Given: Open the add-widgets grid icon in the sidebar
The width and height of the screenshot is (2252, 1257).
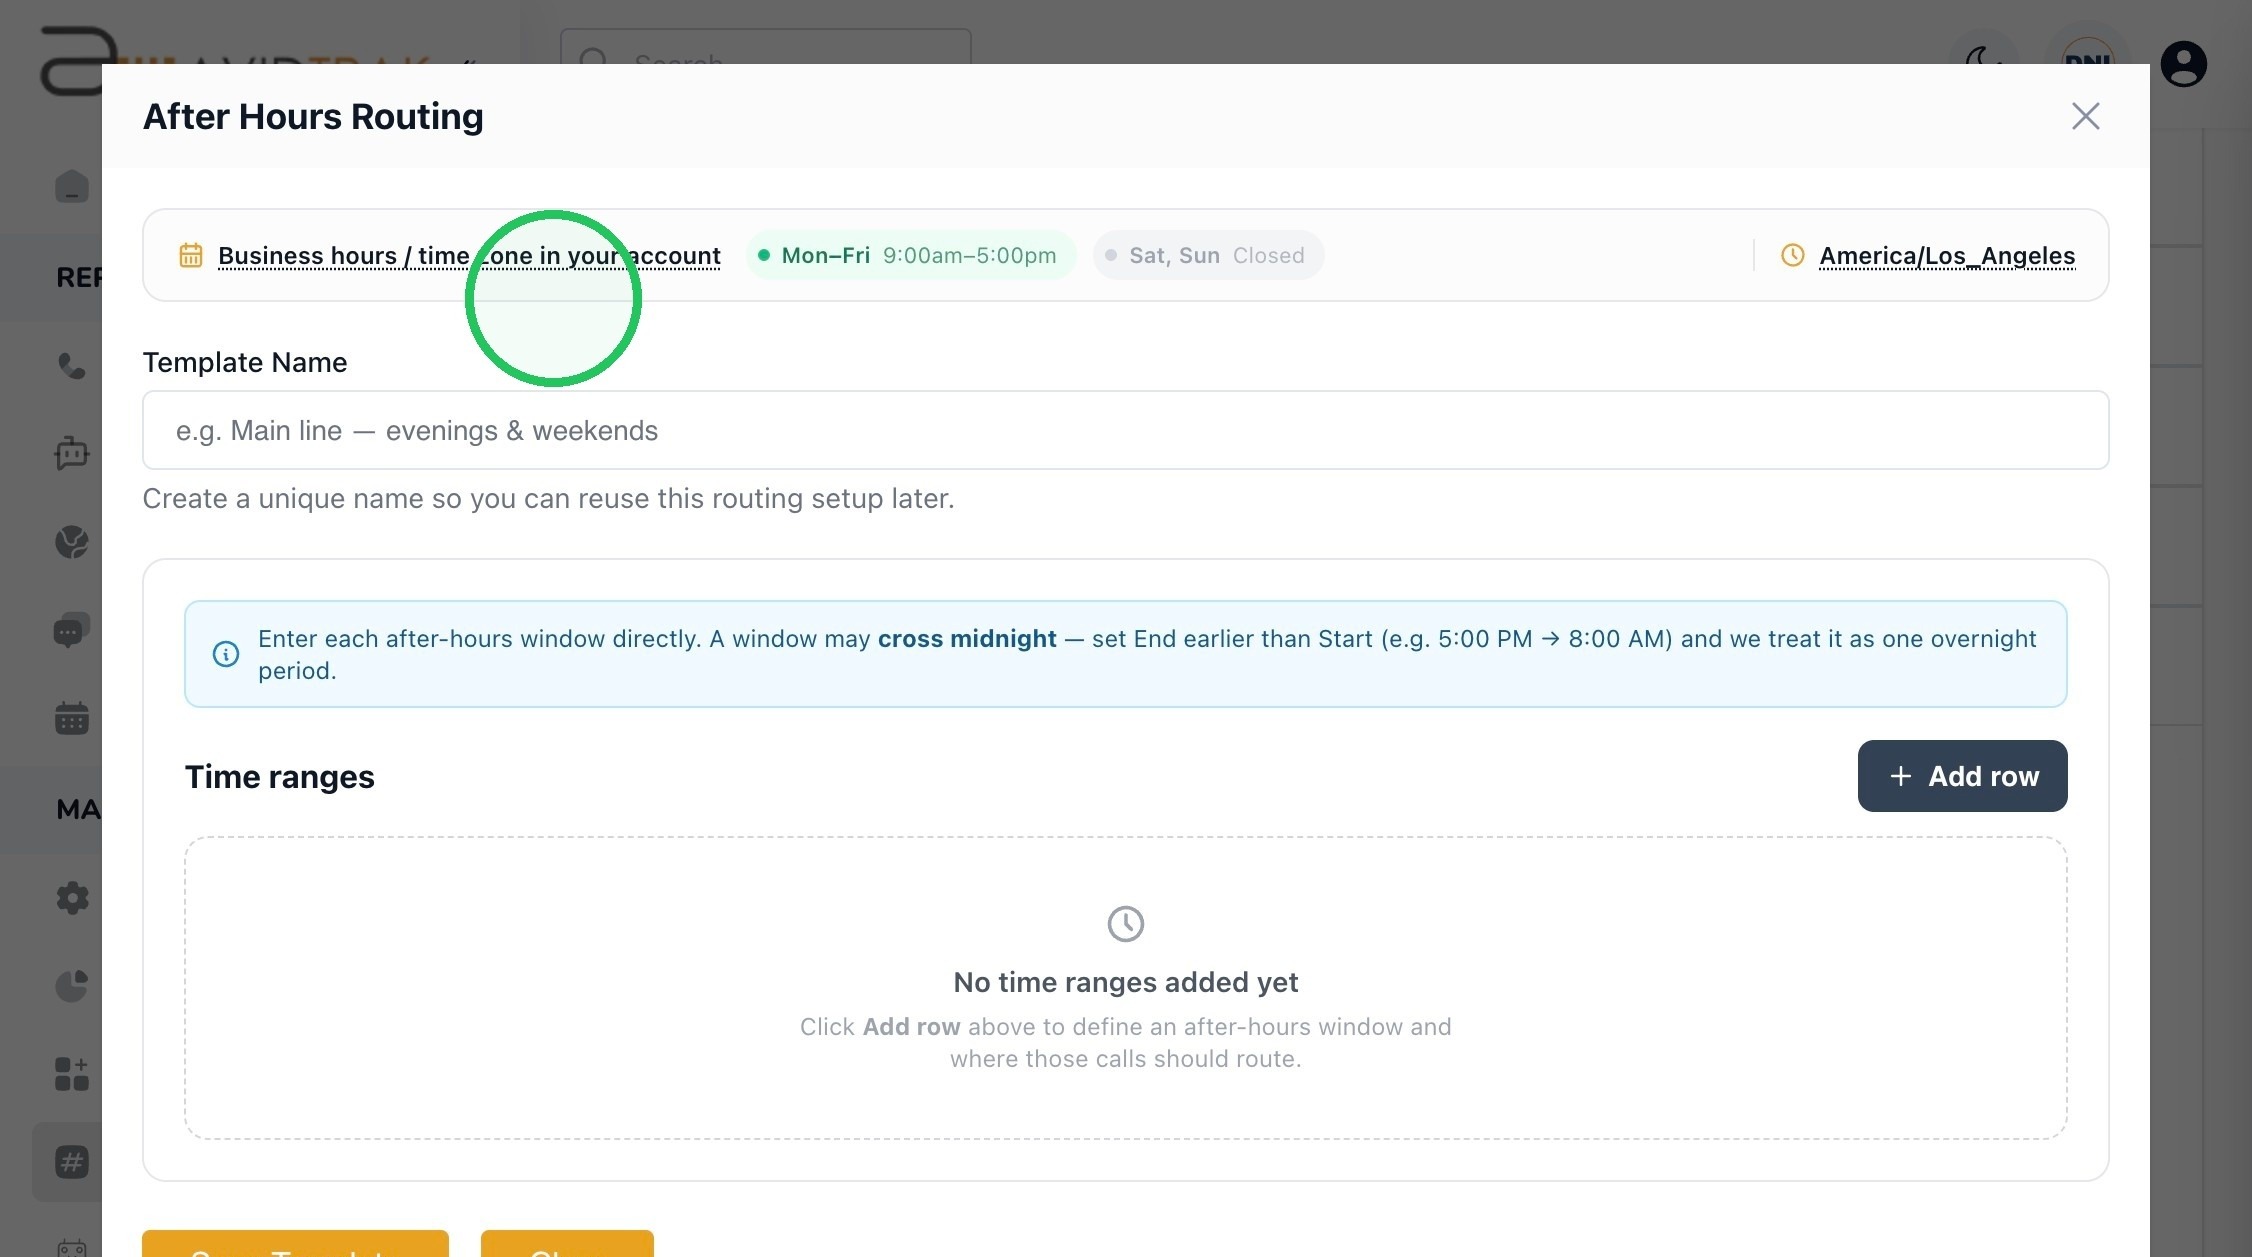Looking at the screenshot, I should pyautogui.click(x=72, y=1074).
